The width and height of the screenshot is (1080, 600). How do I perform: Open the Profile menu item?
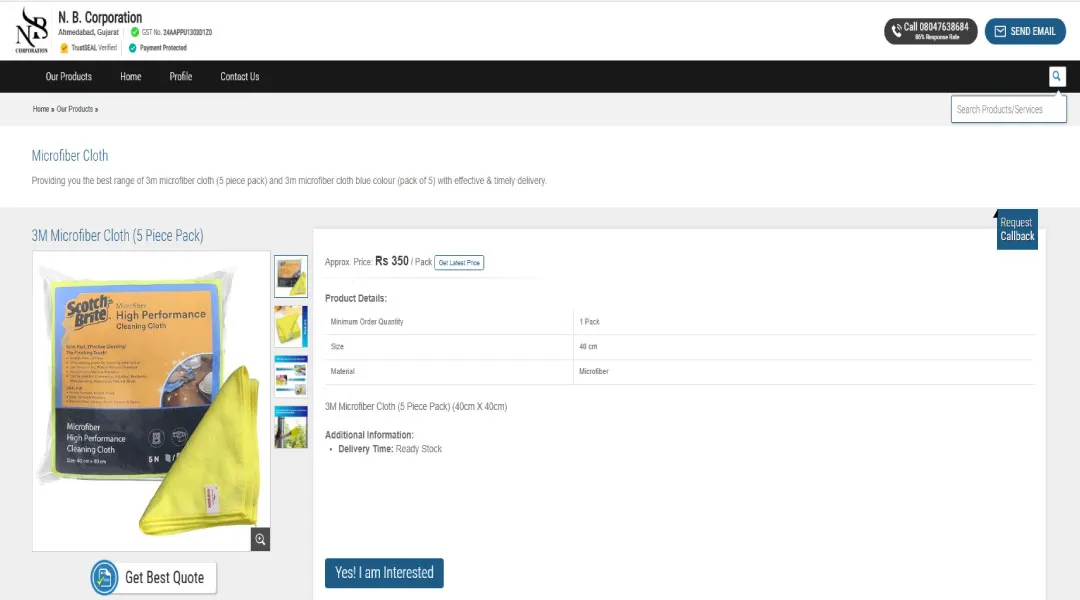click(x=180, y=76)
